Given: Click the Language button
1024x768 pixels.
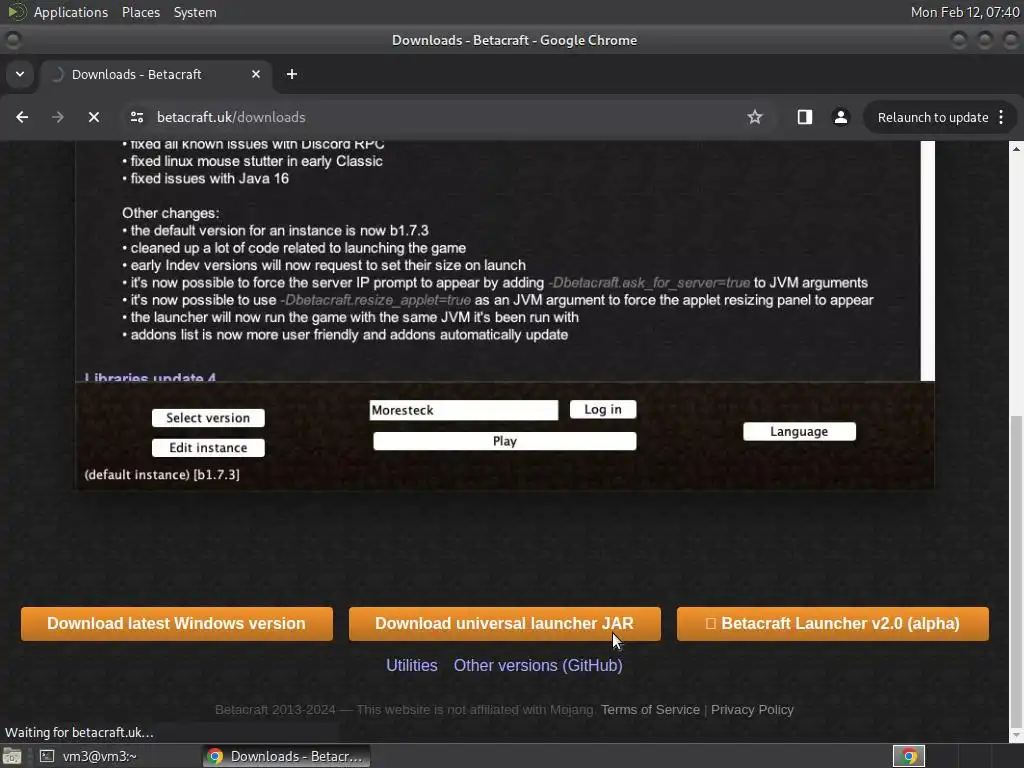Looking at the screenshot, I should (799, 432).
